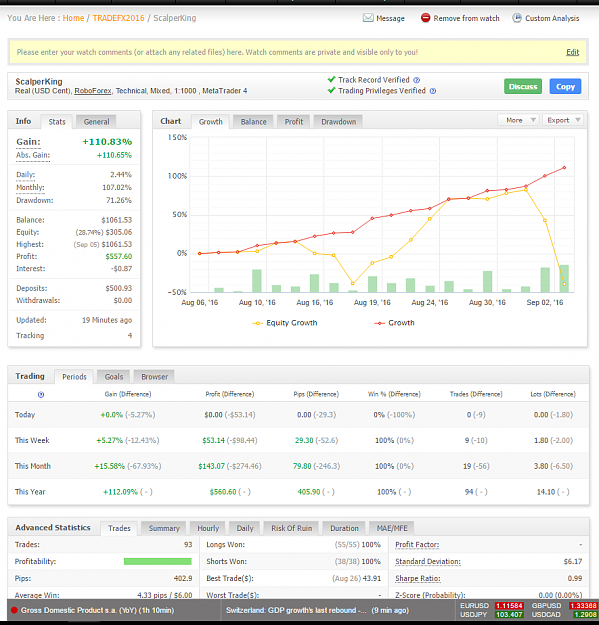Click the +110.83% gain value
The height and width of the screenshot is (625, 599).
[x=107, y=142]
